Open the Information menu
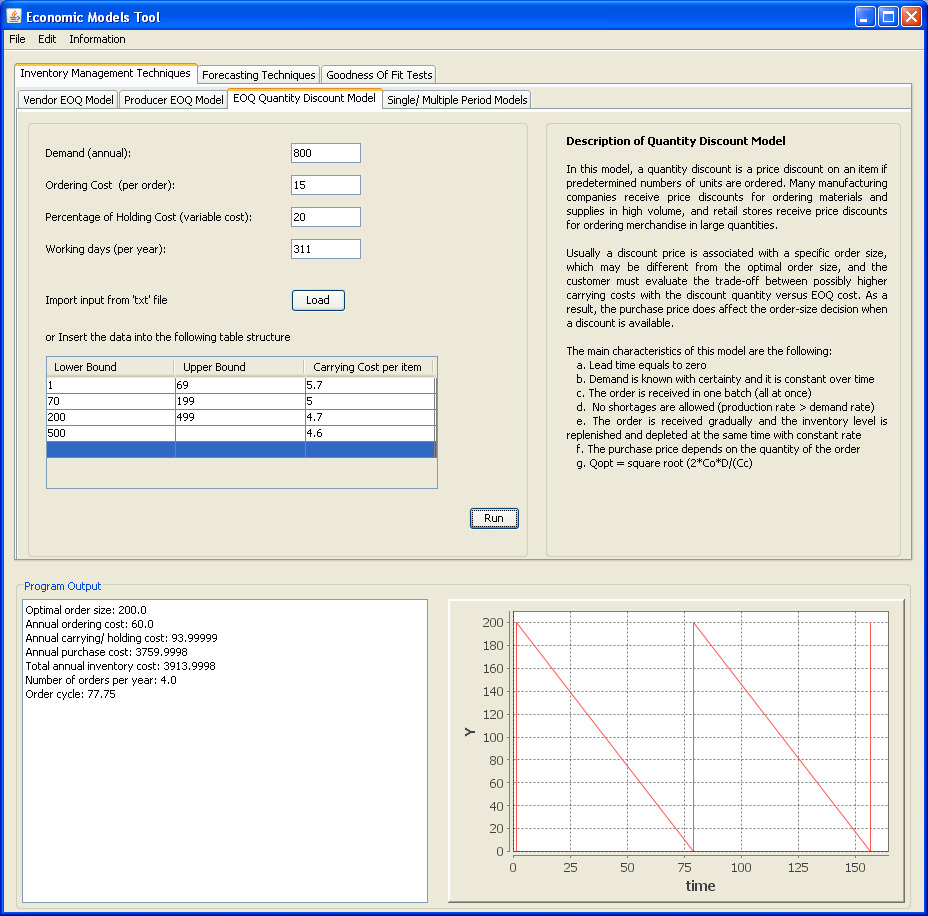 coord(97,39)
